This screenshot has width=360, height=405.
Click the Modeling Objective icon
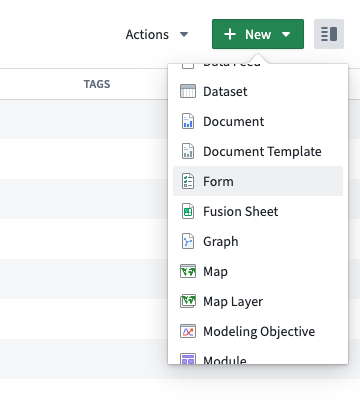[188, 331]
